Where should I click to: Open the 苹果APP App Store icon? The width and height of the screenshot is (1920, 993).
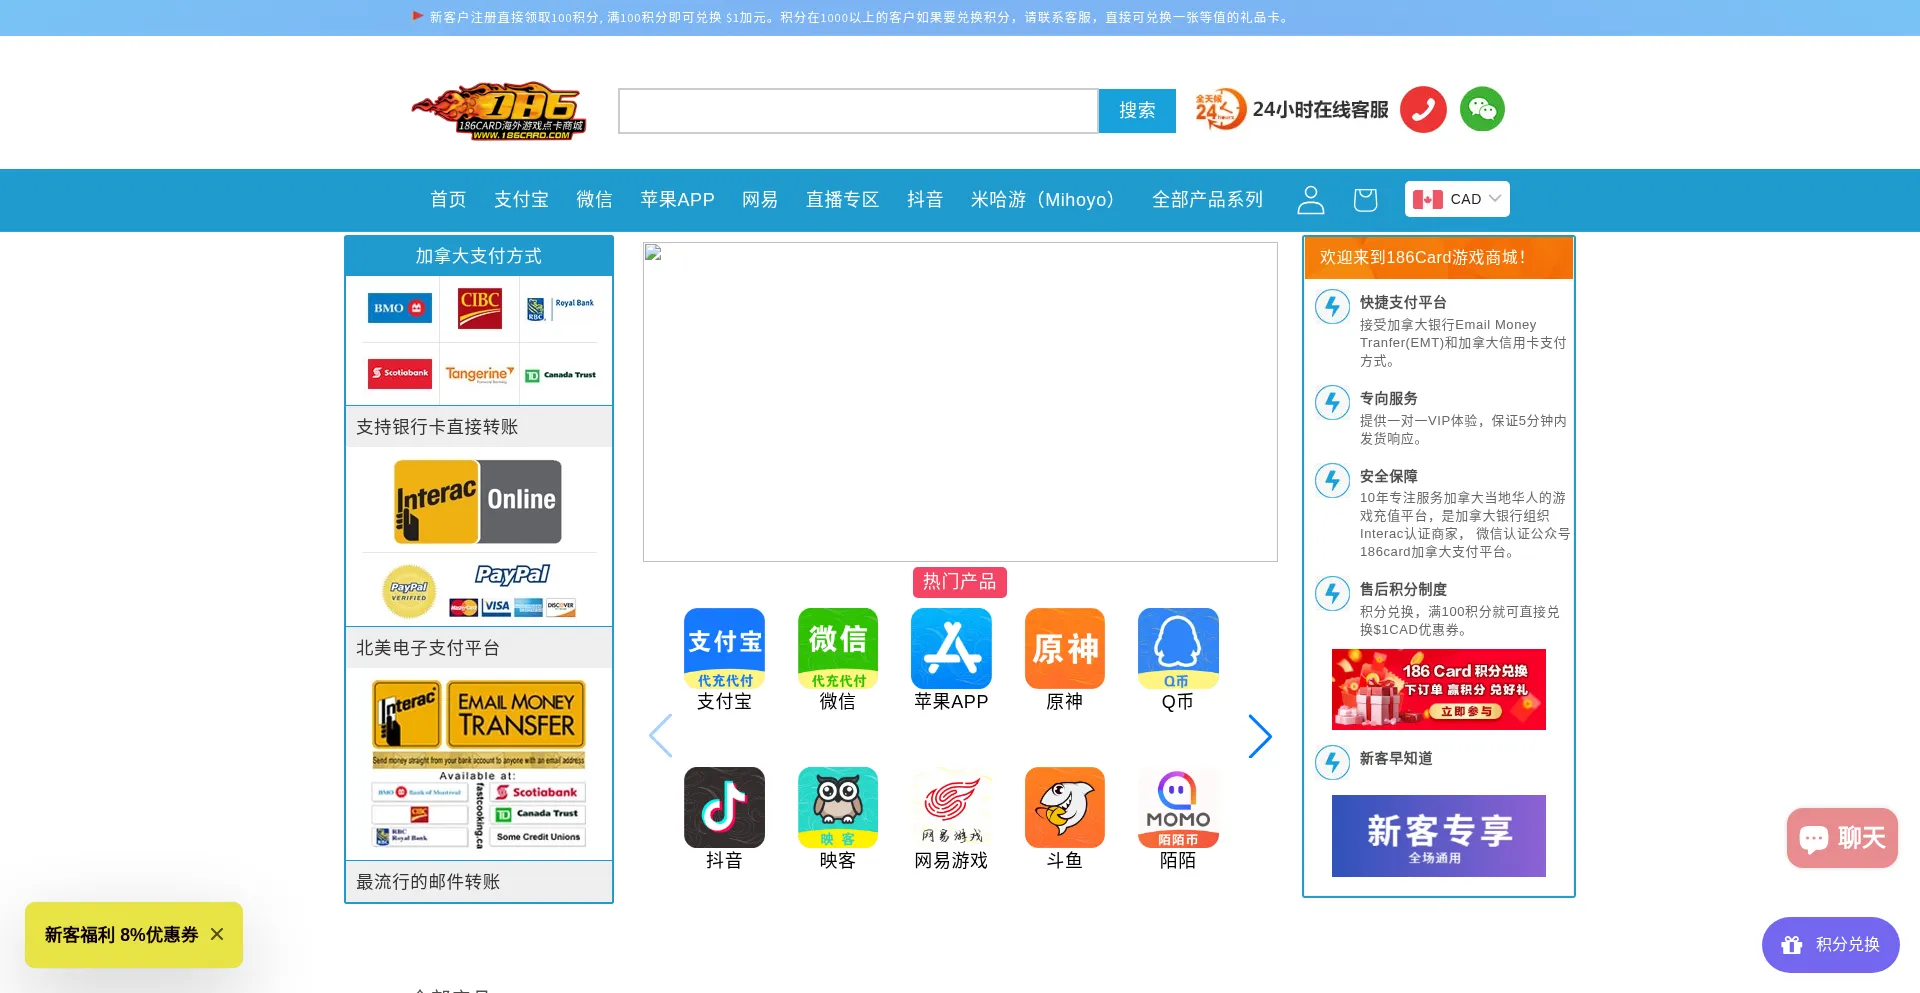tap(951, 648)
